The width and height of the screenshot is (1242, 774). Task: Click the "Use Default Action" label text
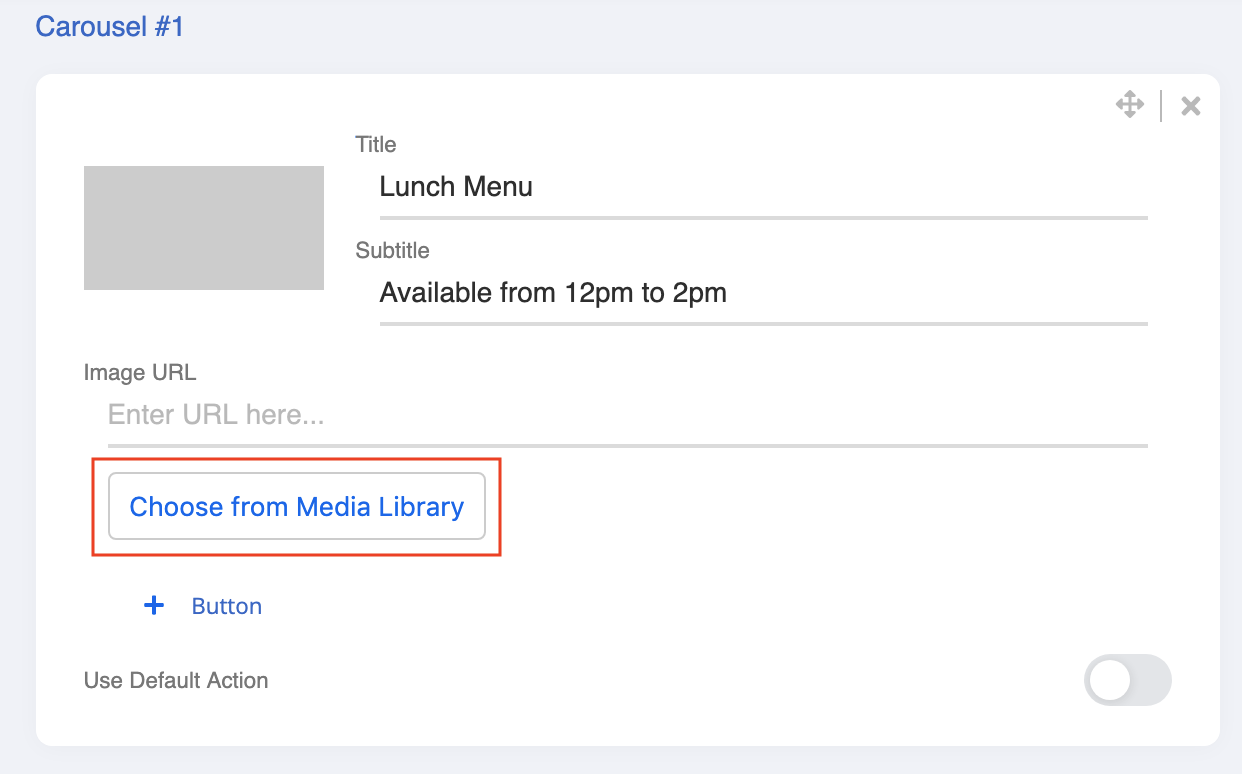[176, 681]
